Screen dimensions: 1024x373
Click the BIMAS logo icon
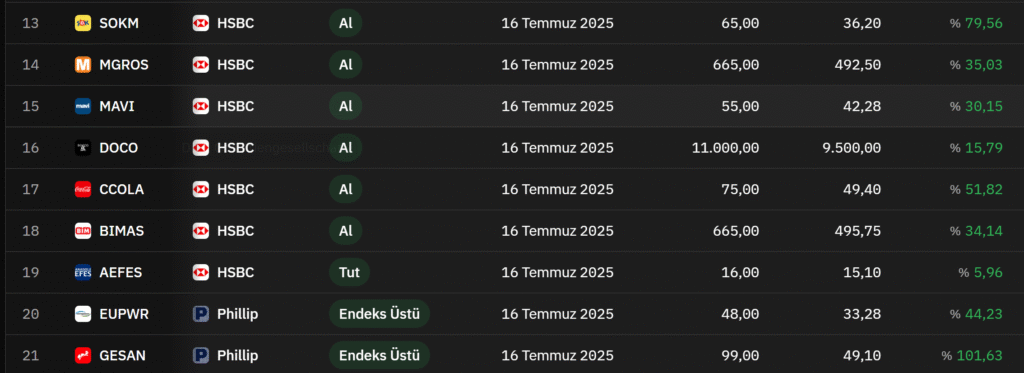83,231
